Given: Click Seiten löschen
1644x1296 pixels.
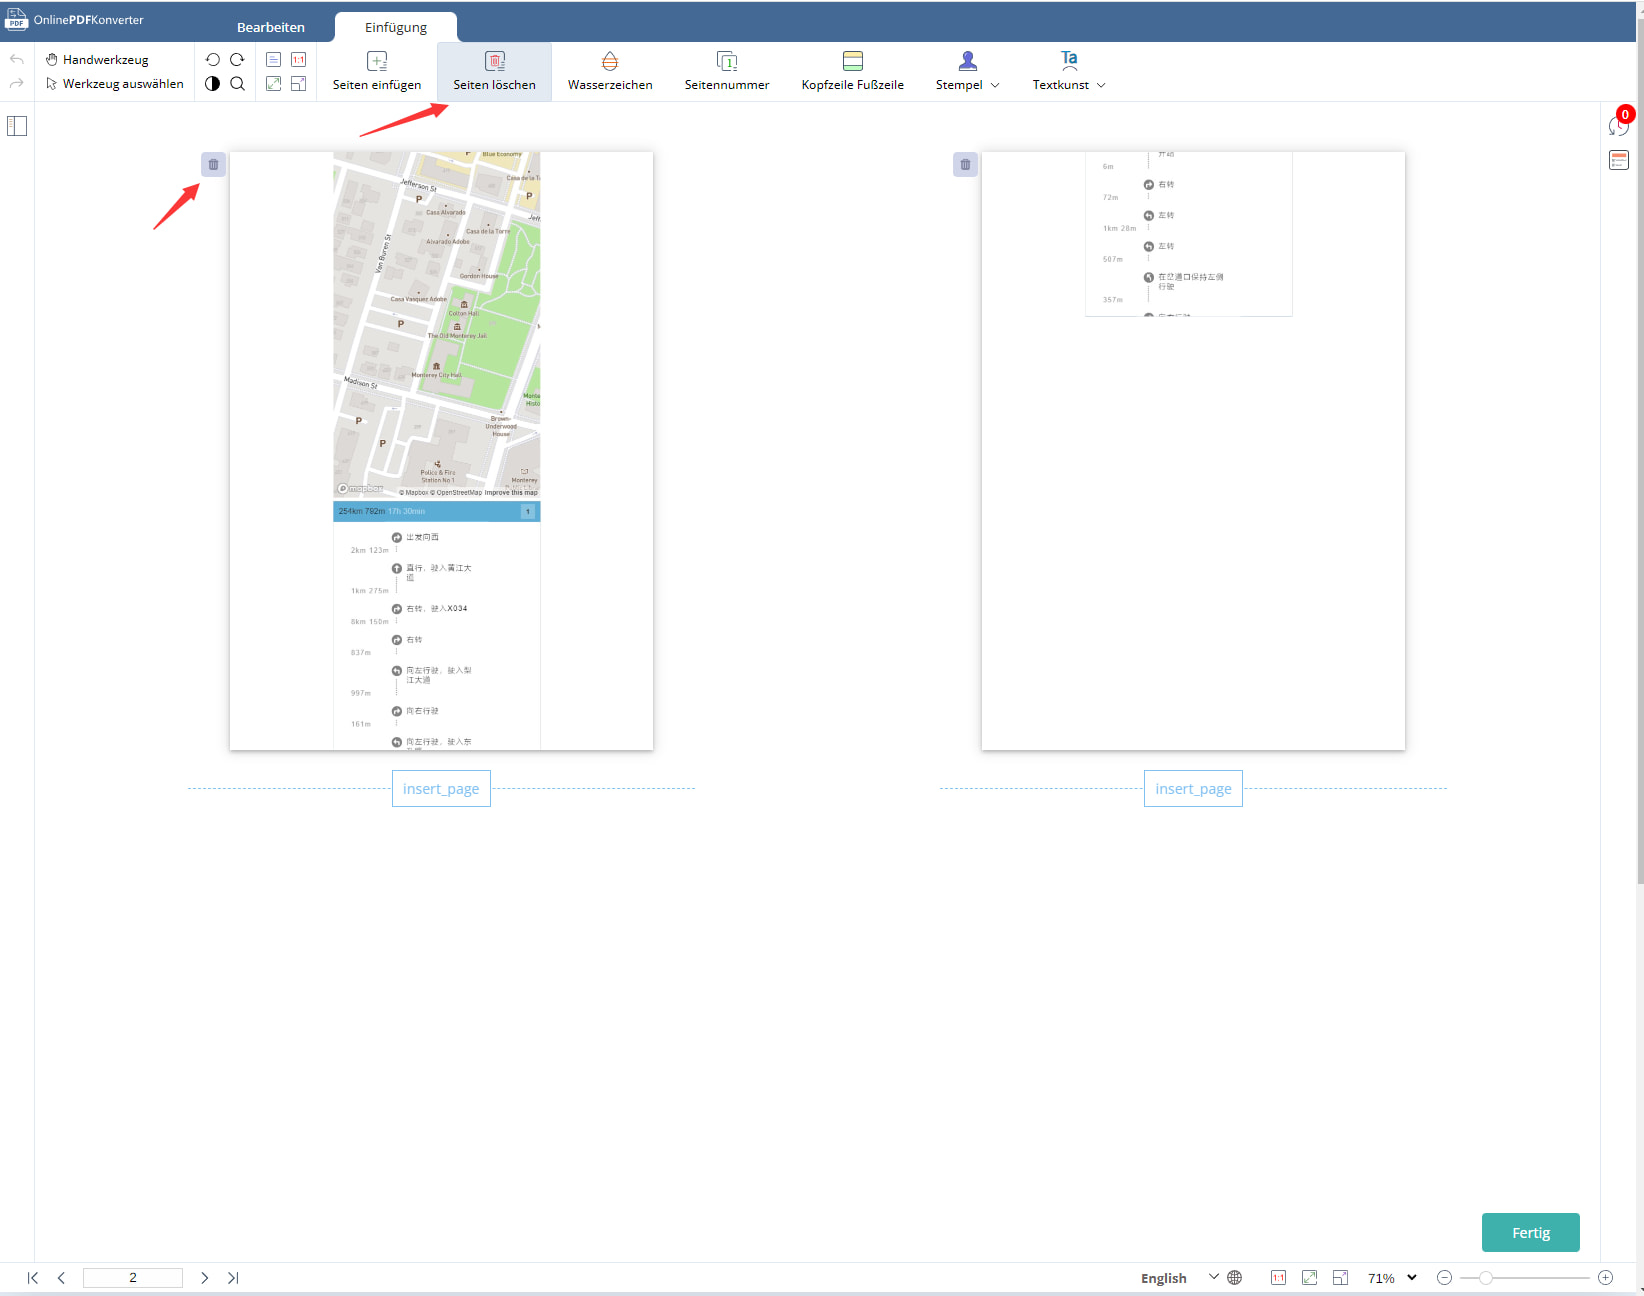Looking at the screenshot, I should tap(494, 72).
